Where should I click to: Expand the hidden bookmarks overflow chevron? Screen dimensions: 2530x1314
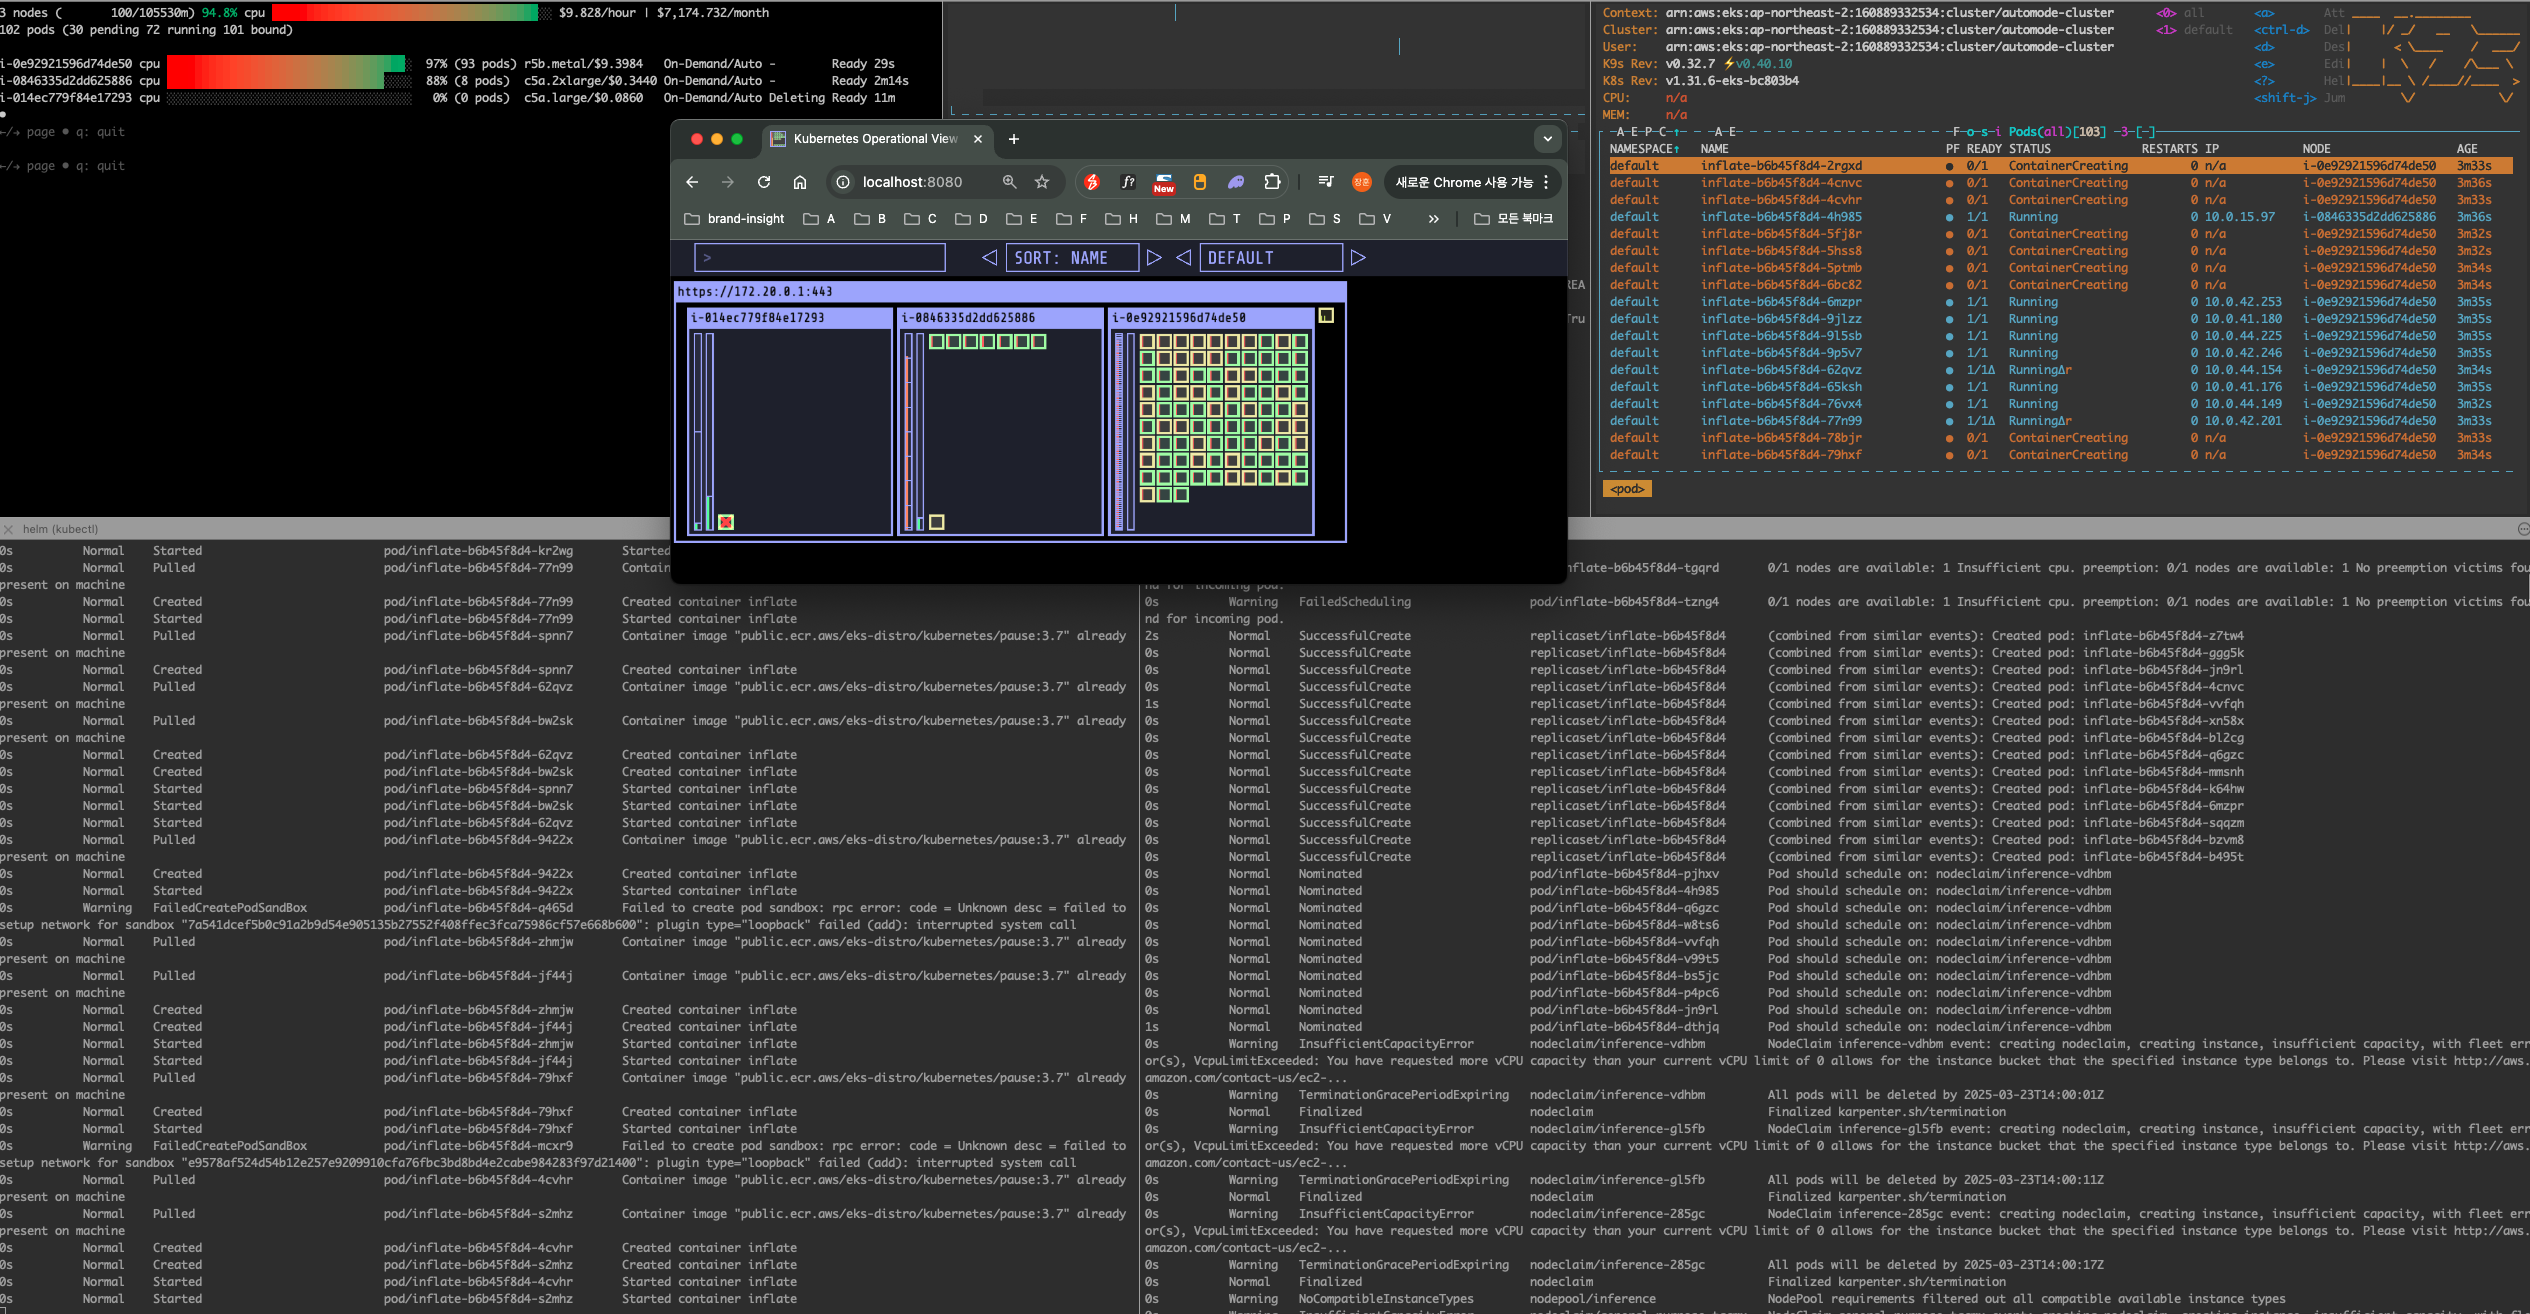coord(1434,219)
